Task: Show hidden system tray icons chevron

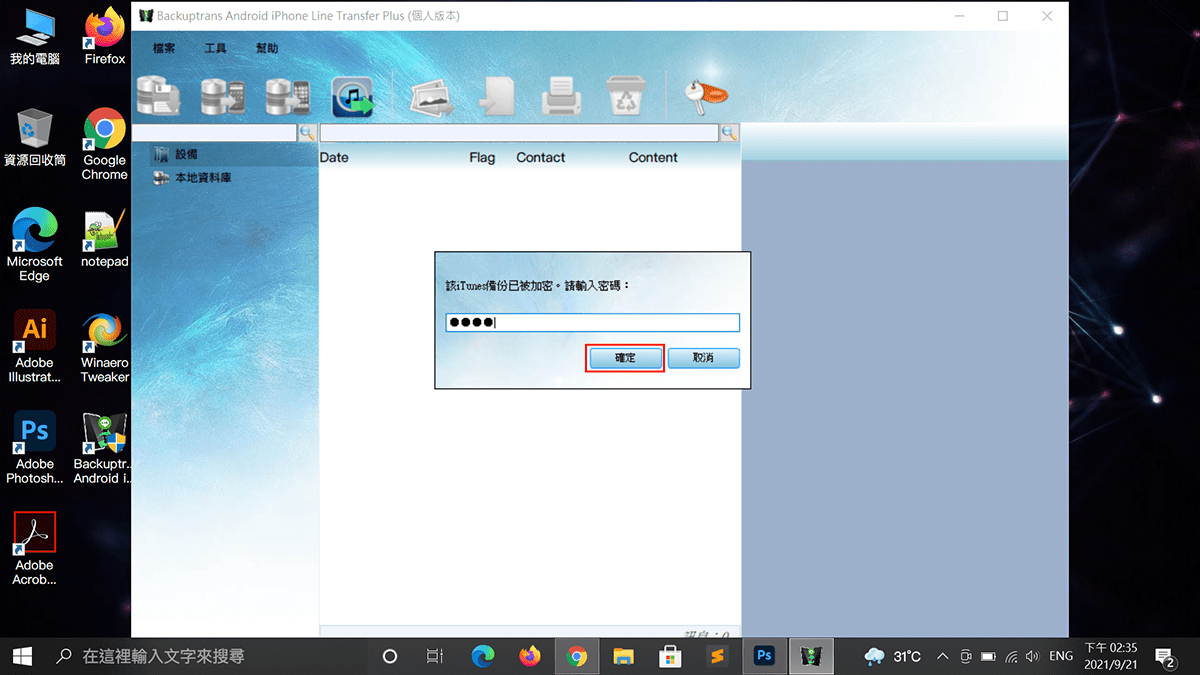Action: 942,656
